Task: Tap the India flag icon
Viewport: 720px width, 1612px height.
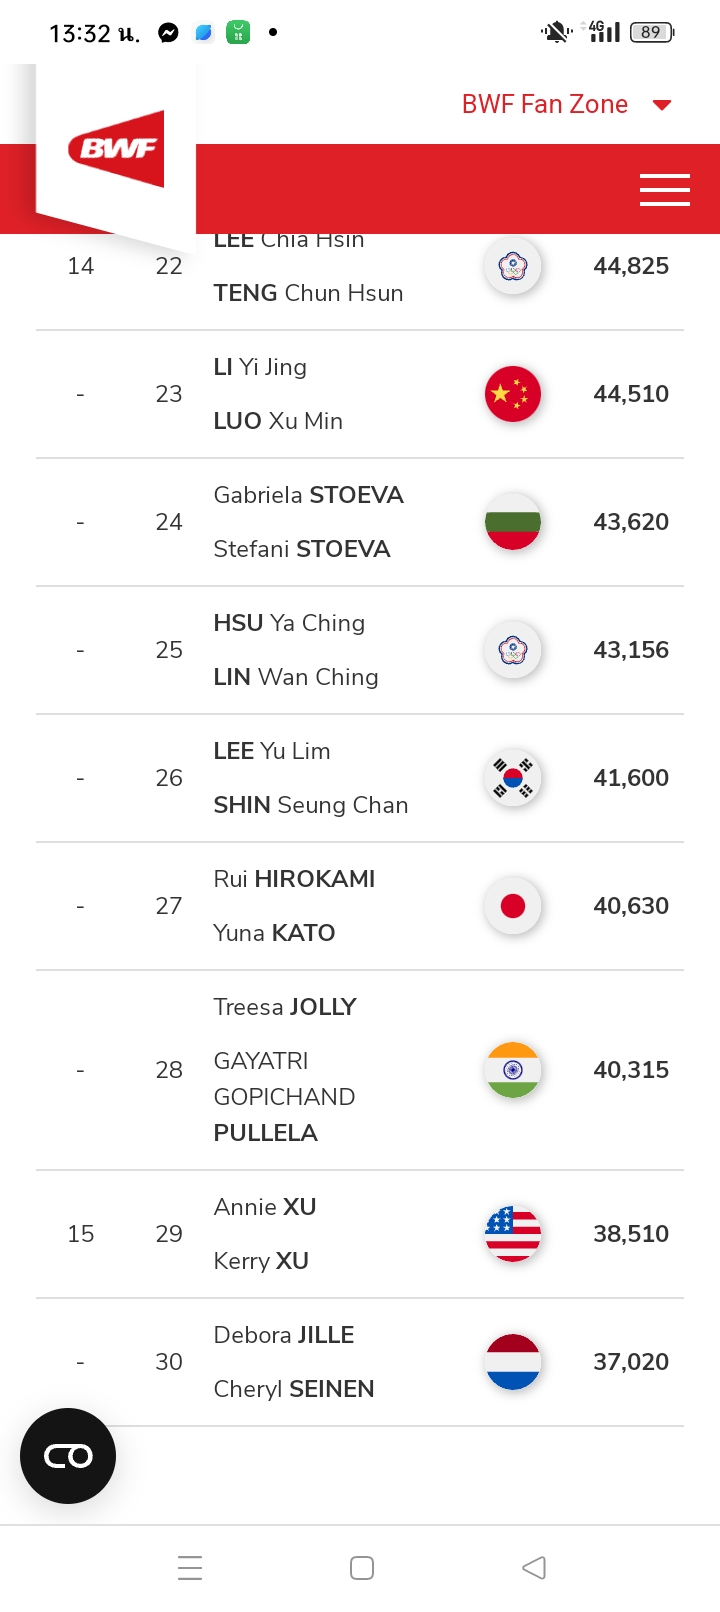Action: coord(513,1070)
